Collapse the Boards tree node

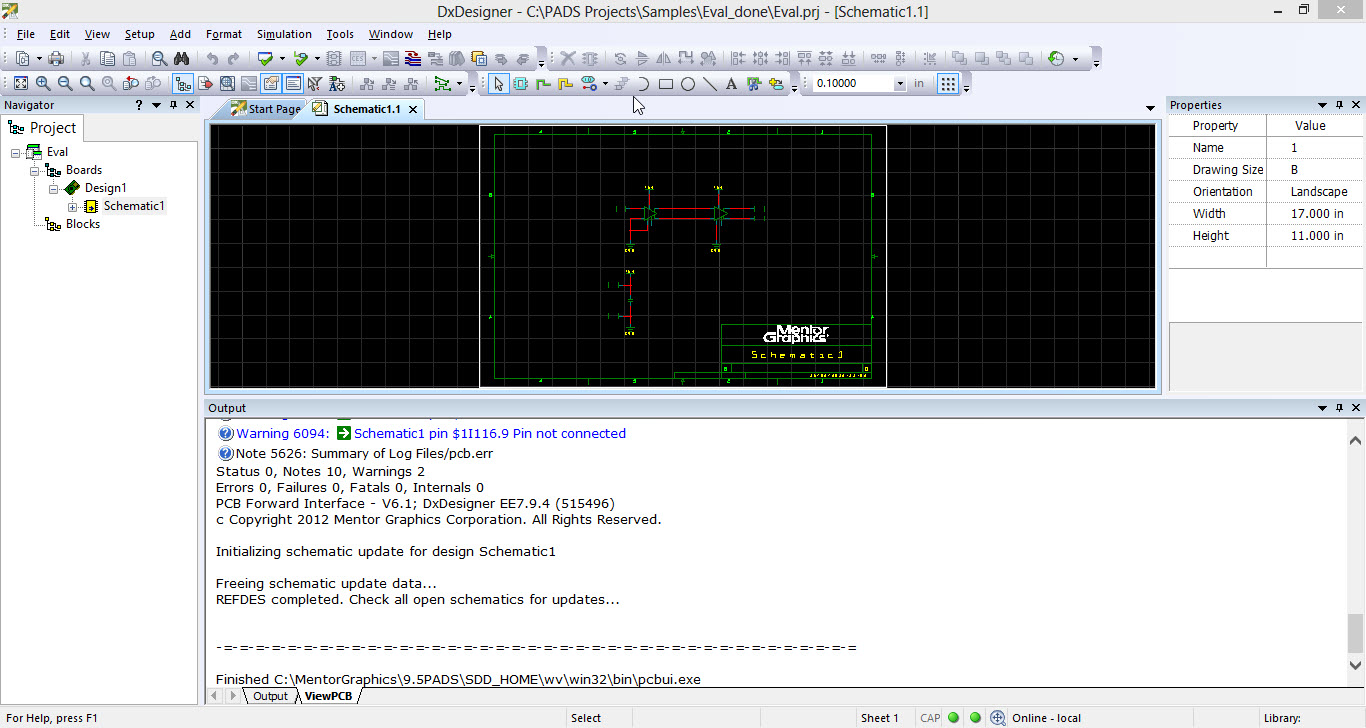tap(35, 170)
